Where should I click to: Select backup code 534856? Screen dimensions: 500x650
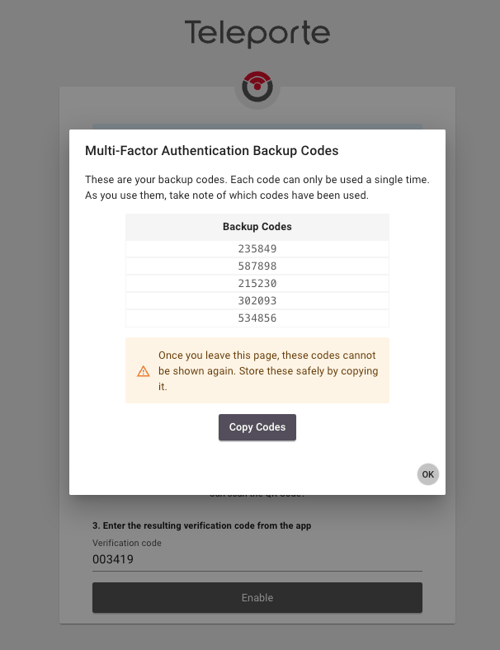coord(257,318)
